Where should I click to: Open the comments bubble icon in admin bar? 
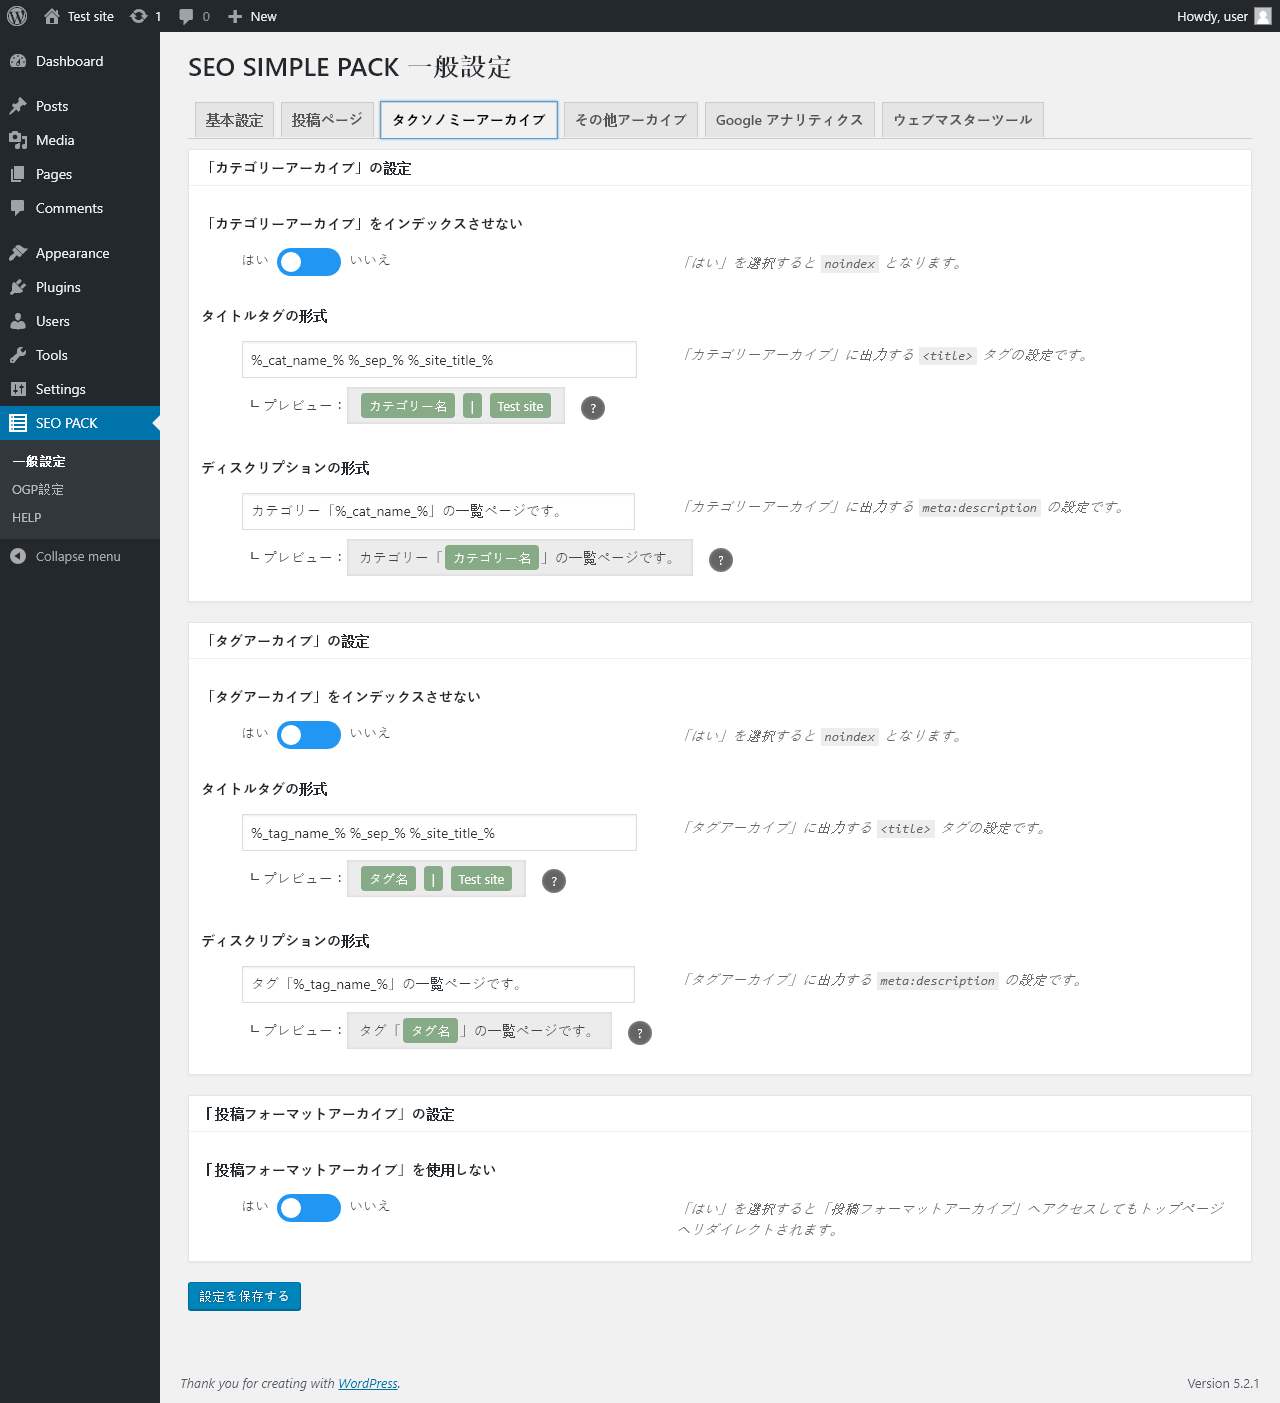click(186, 16)
